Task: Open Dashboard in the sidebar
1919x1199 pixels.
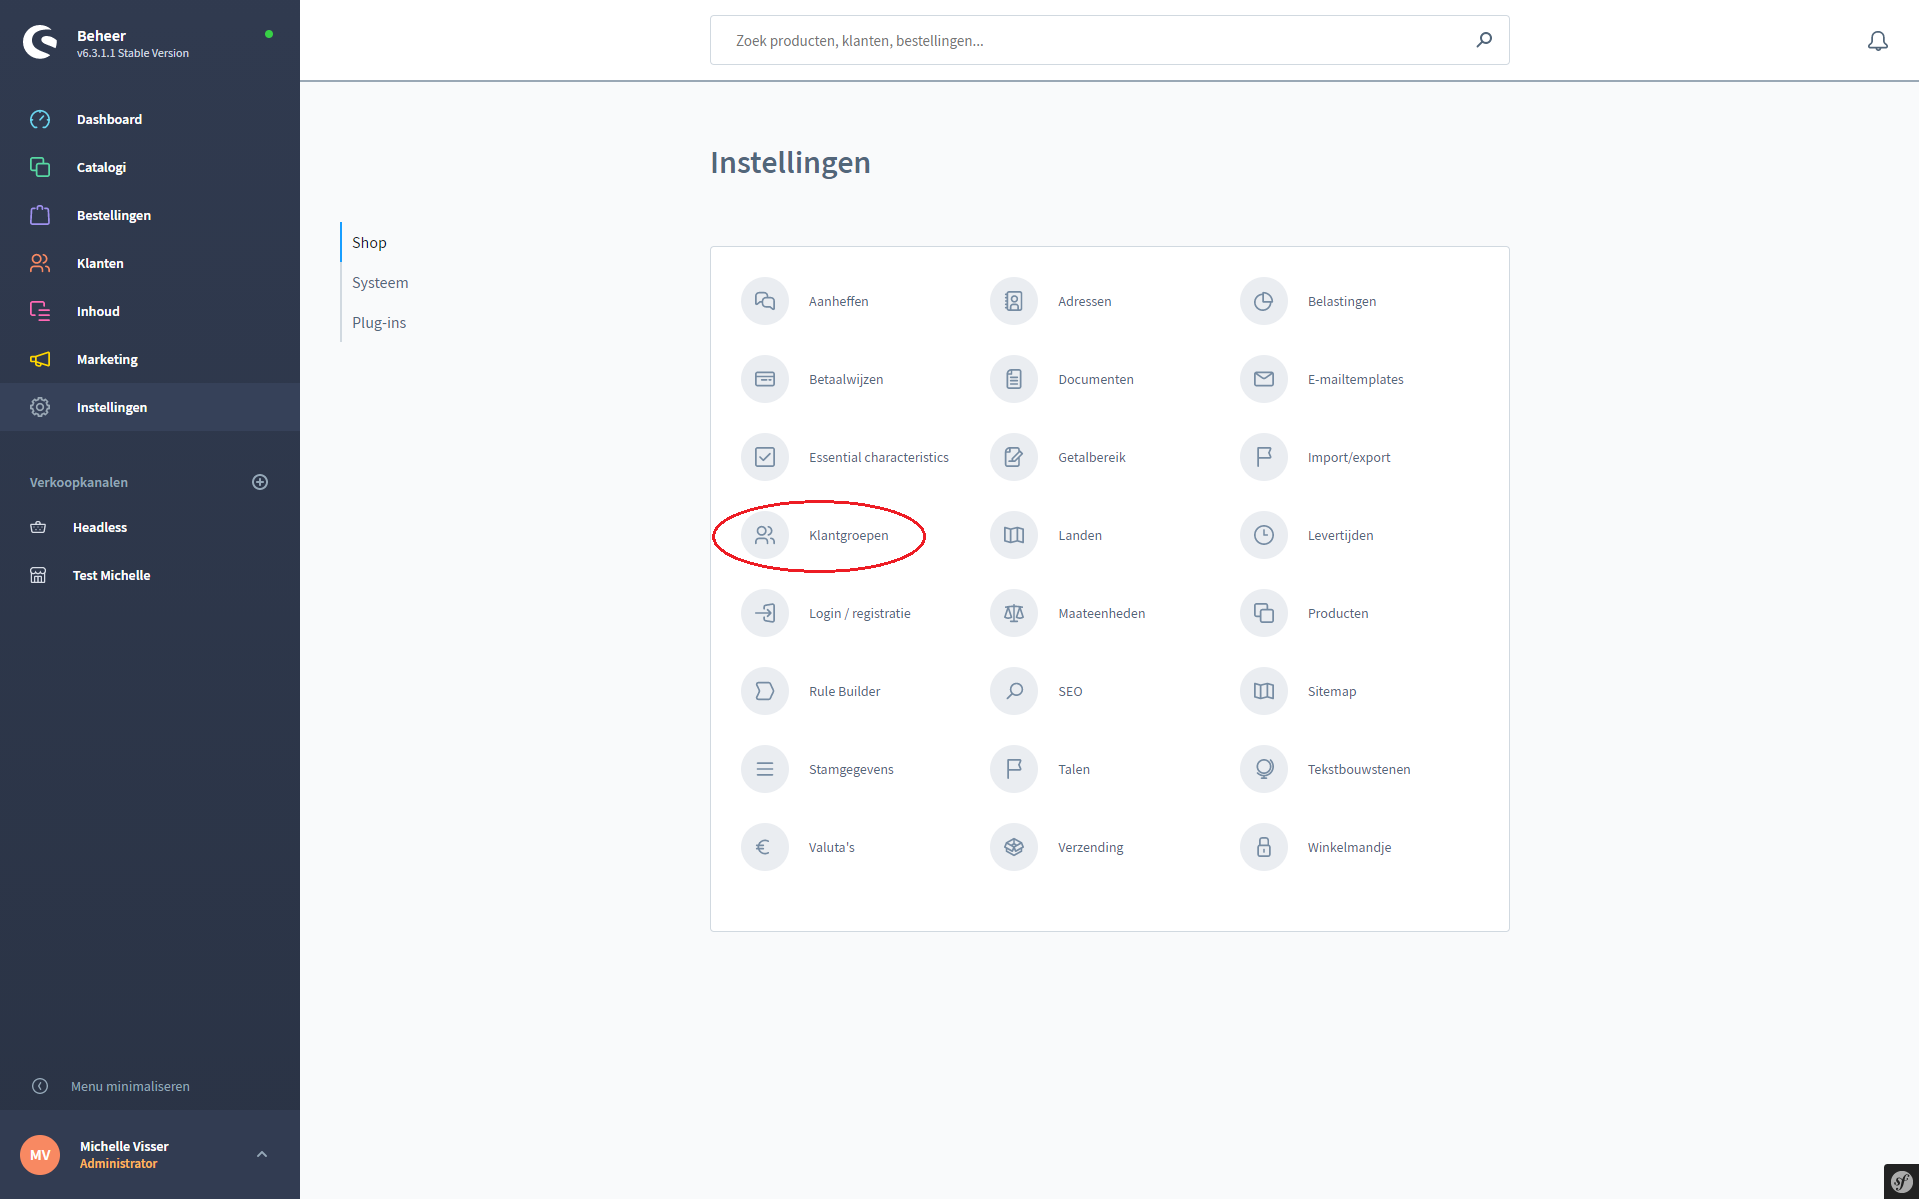Action: (x=109, y=119)
